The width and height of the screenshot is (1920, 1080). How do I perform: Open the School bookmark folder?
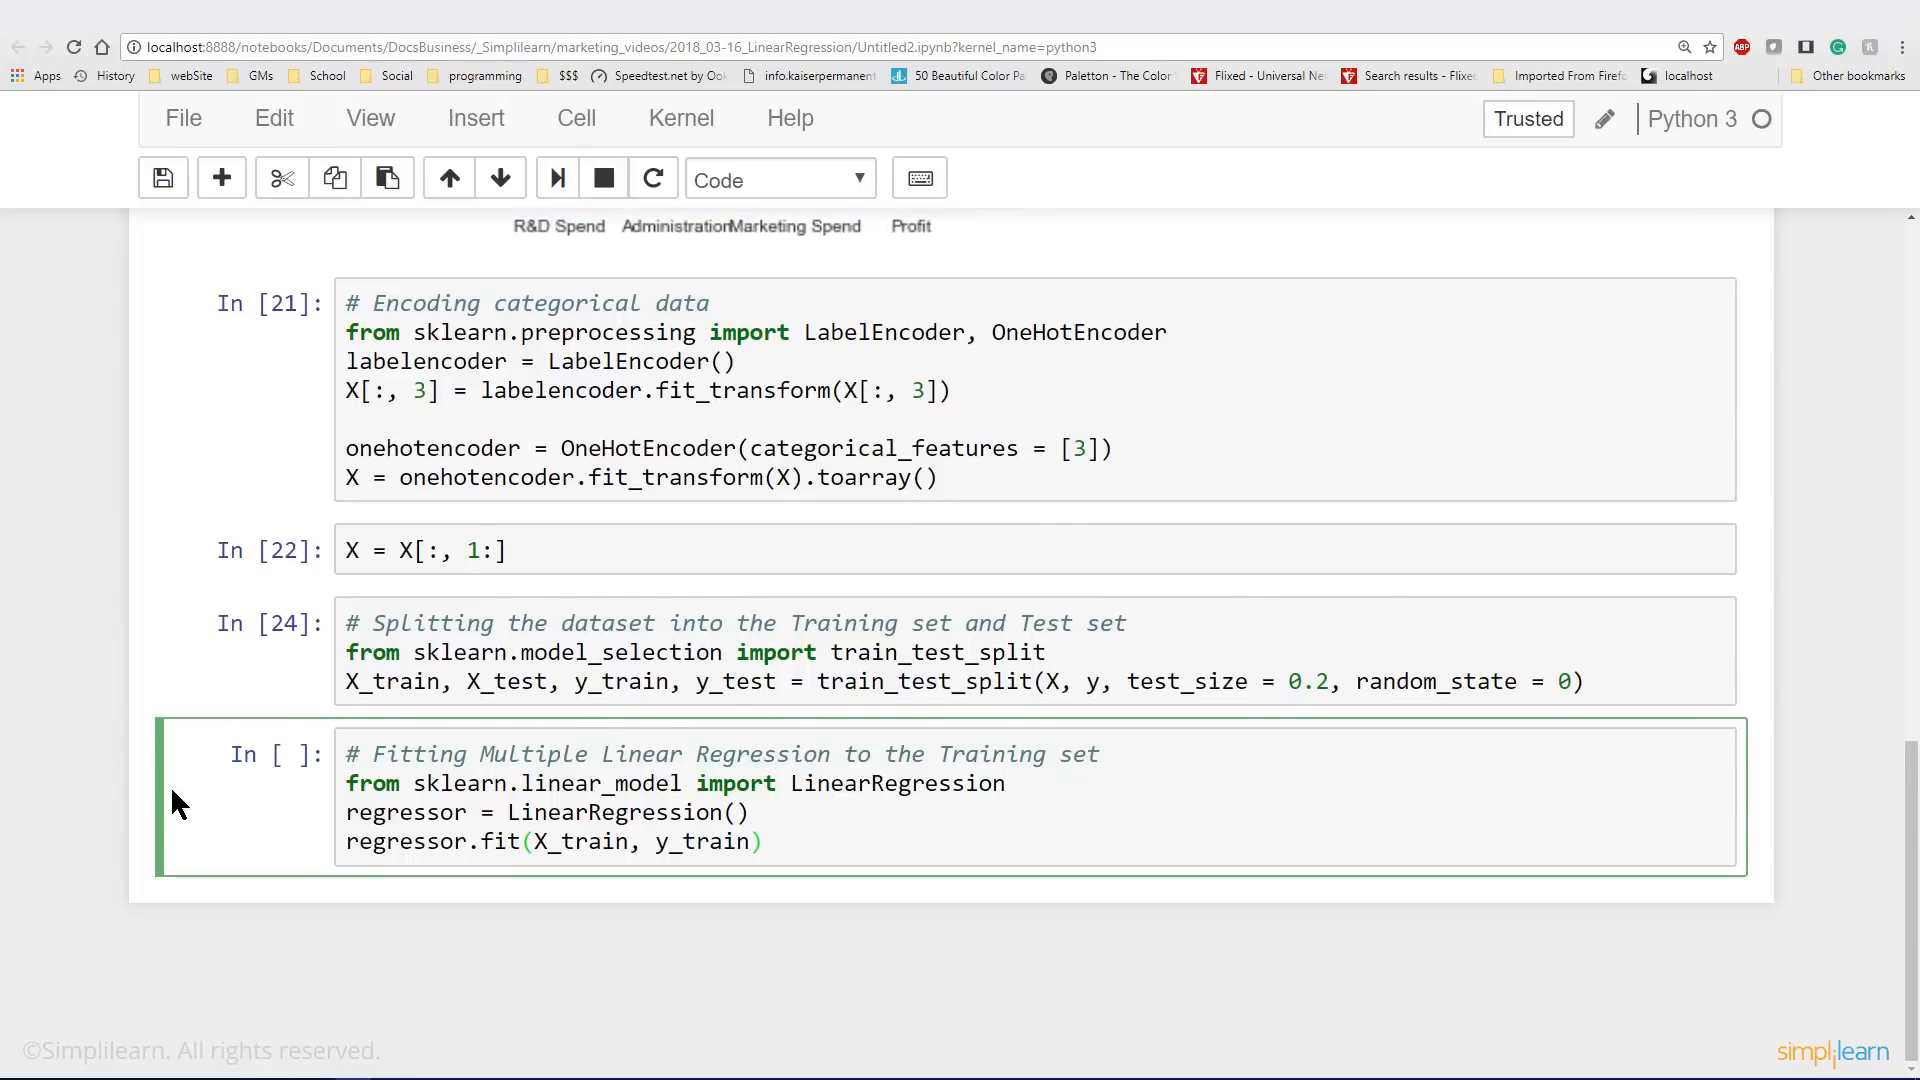click(317, 76)
